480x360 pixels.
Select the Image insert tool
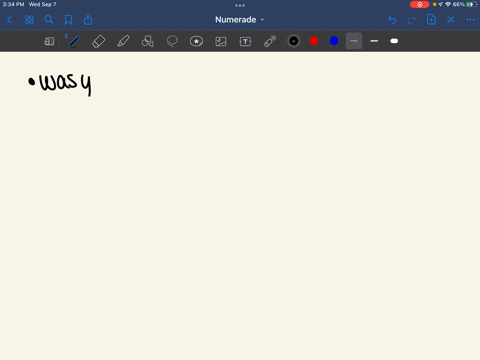[x=221, y=41]
